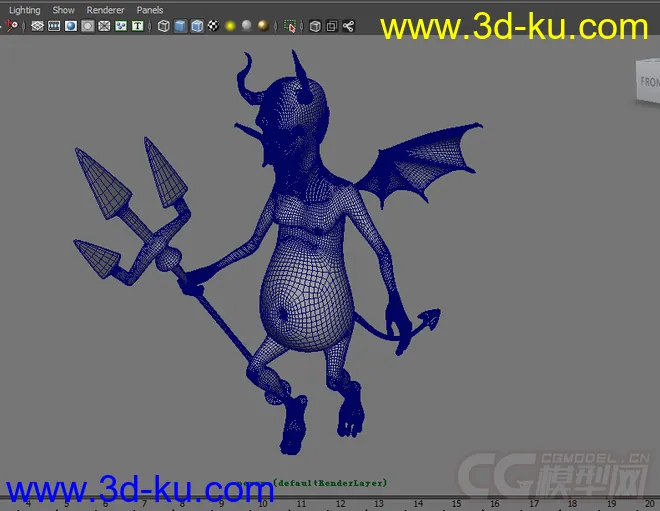Jump to frame 12 on timeline
The image size is (660, 511).
(x=340, y=503)
